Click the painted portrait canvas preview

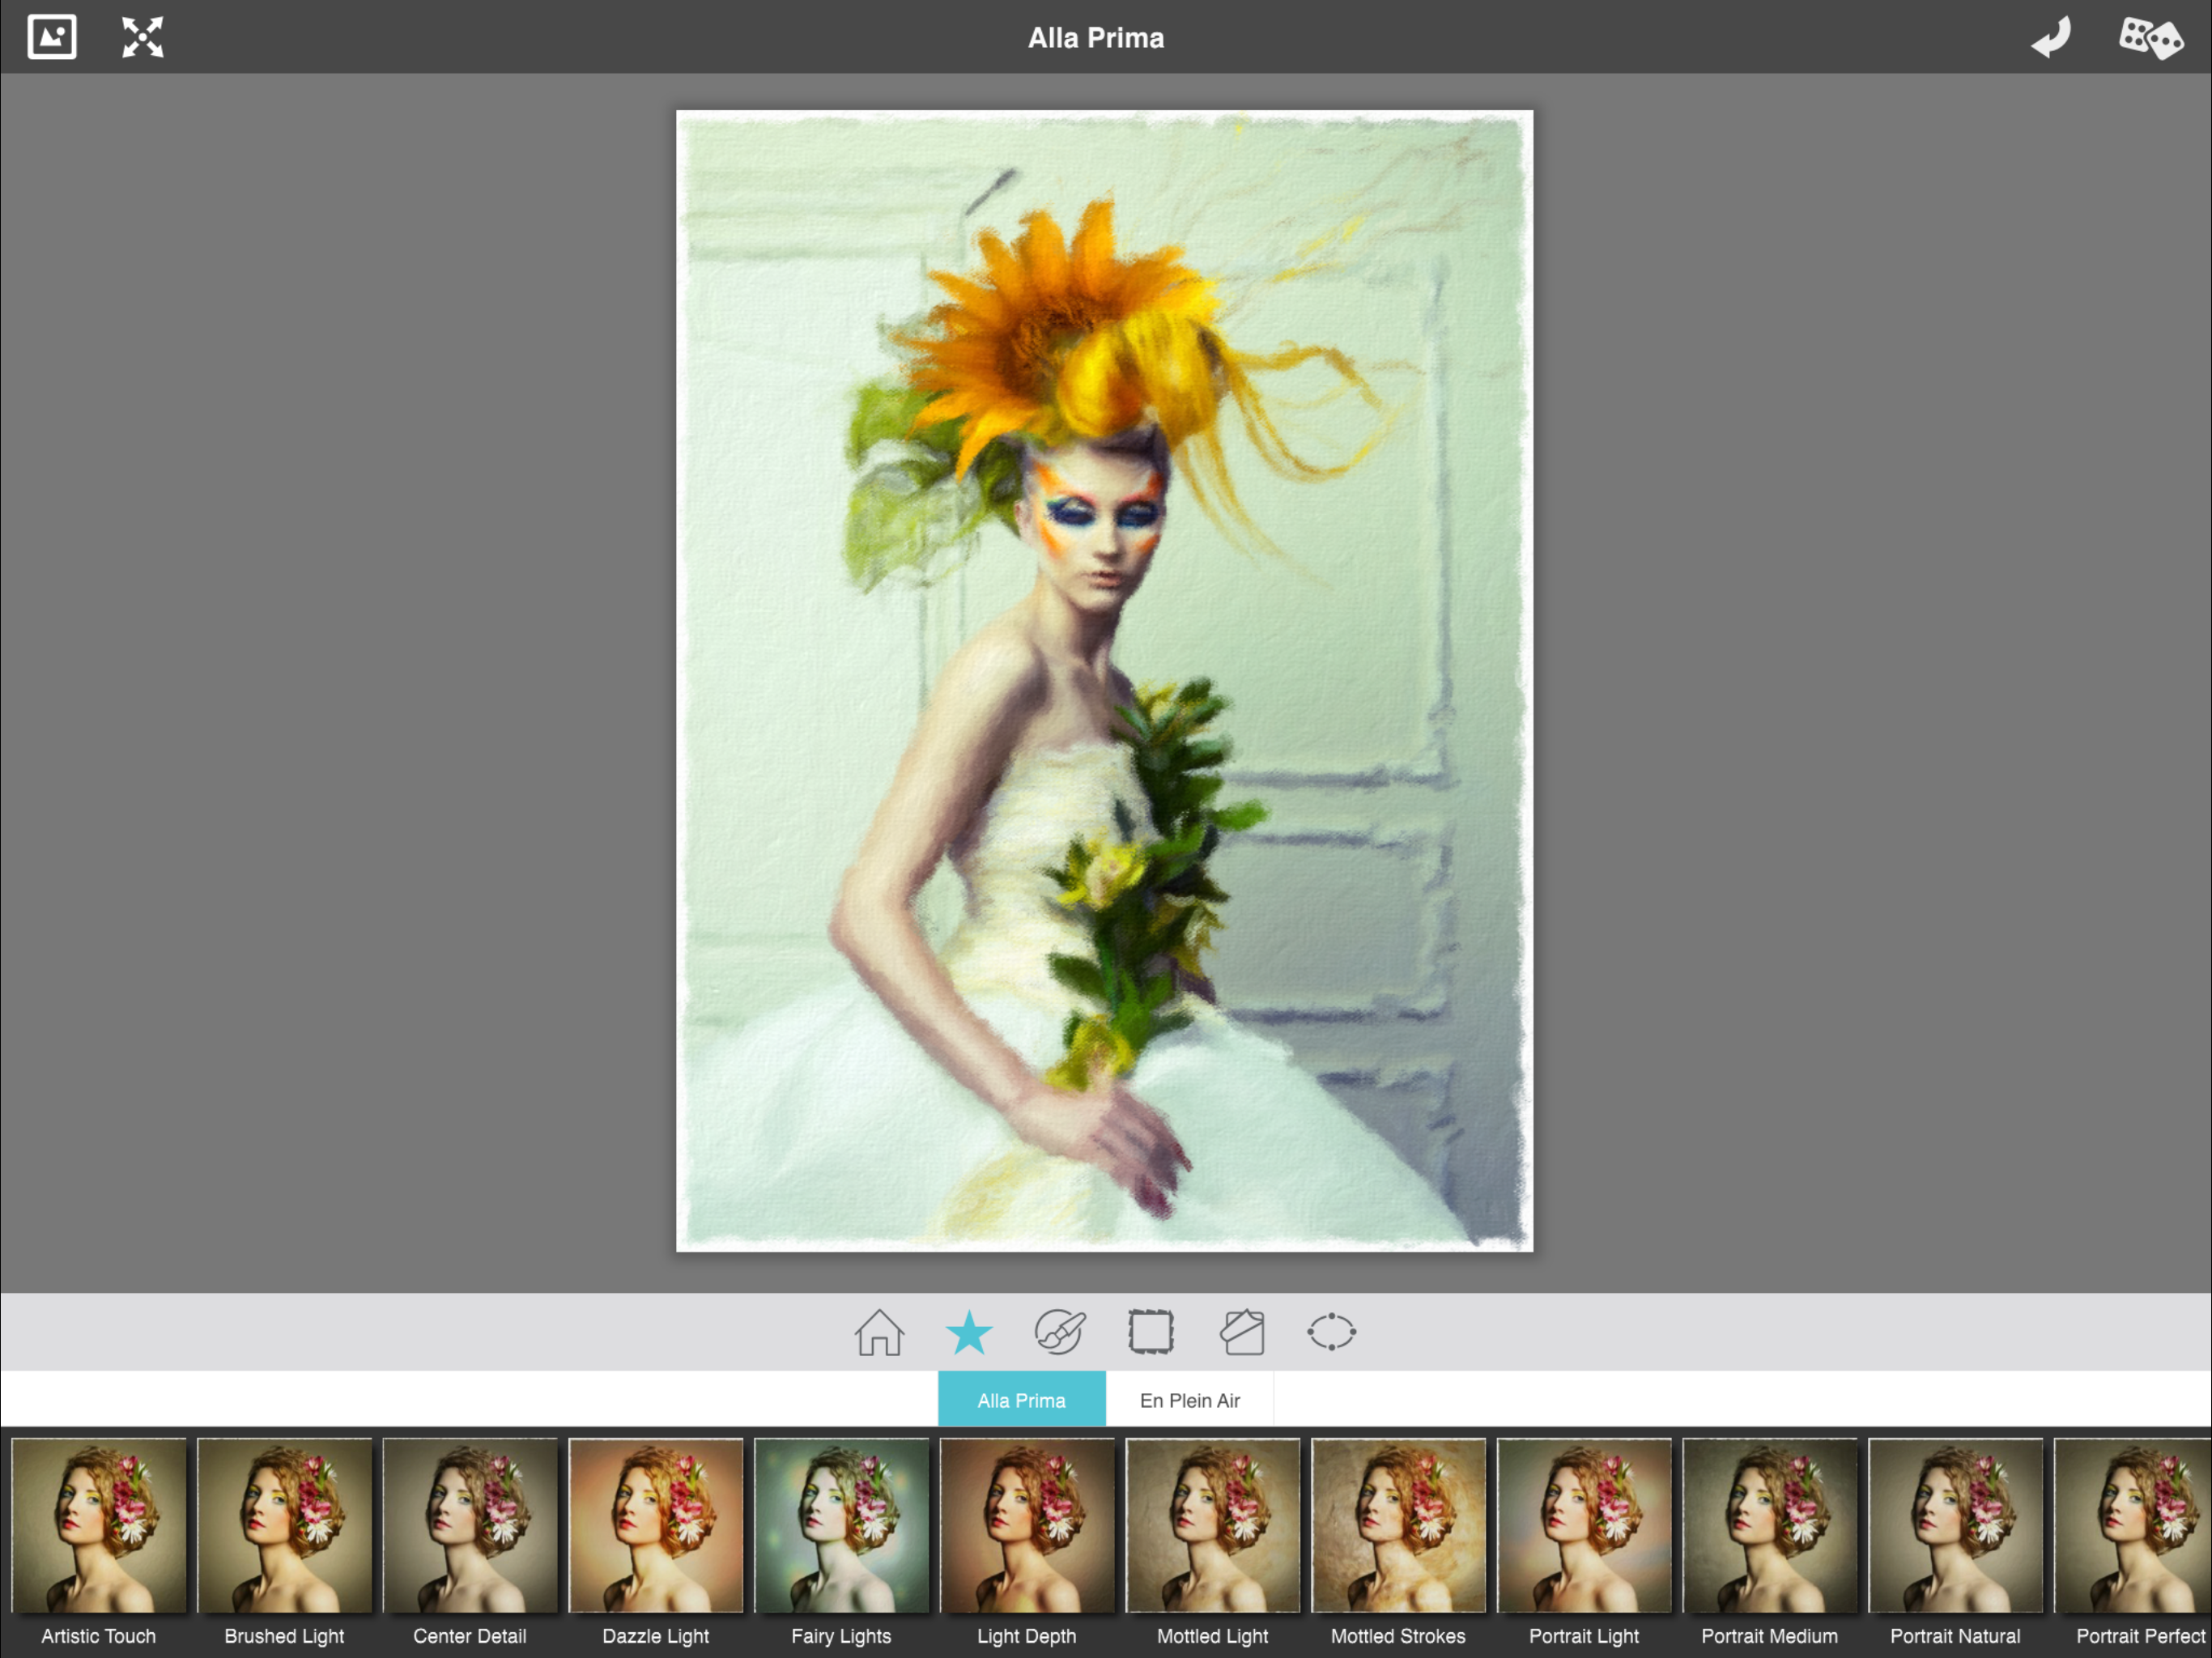(1104, 680)
